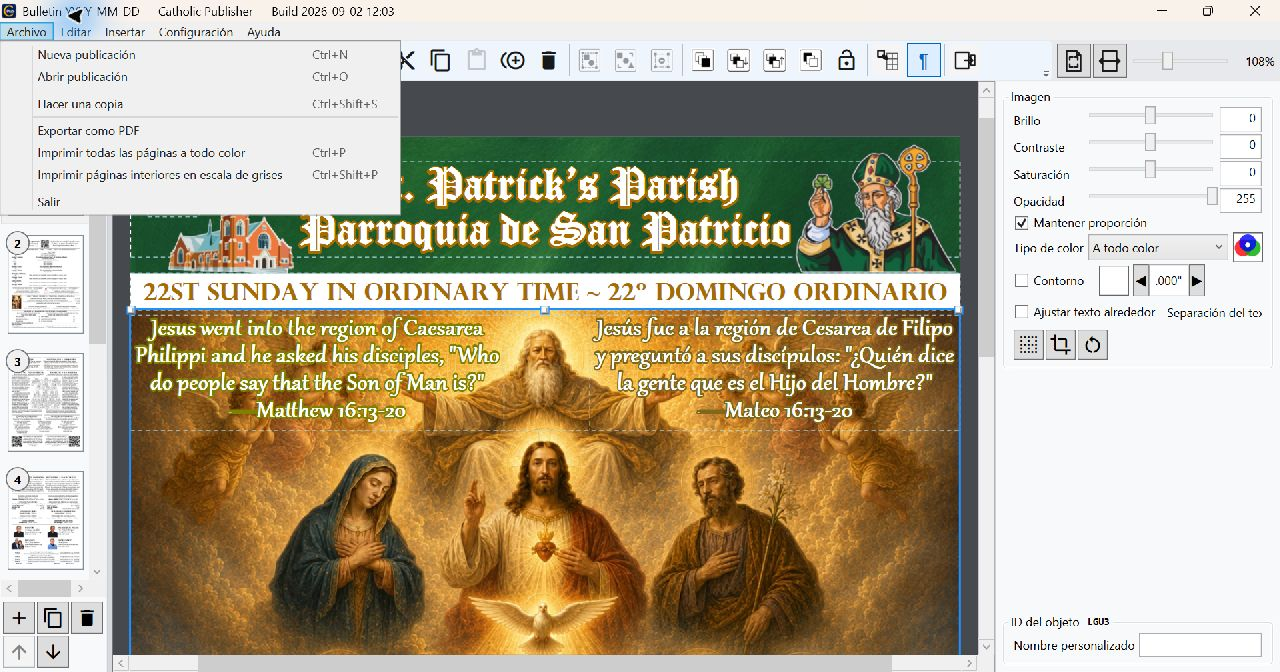Click the duplicate page icon below thumbnails
Image resolution: width=1280 pixels, height=672 pixels.
click(53, 618)
